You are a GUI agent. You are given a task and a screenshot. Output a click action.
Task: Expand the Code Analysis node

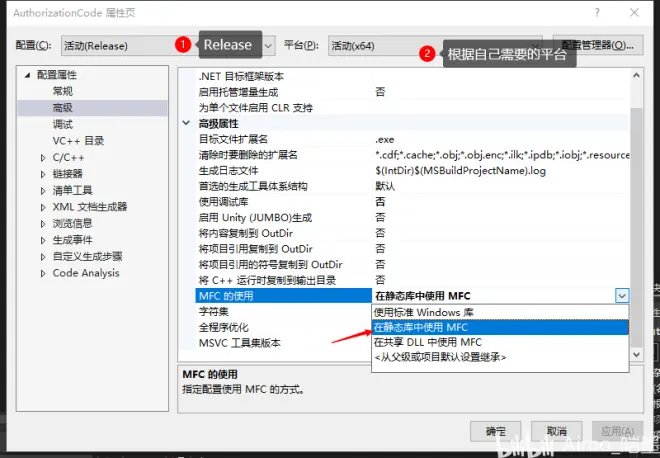43,274
